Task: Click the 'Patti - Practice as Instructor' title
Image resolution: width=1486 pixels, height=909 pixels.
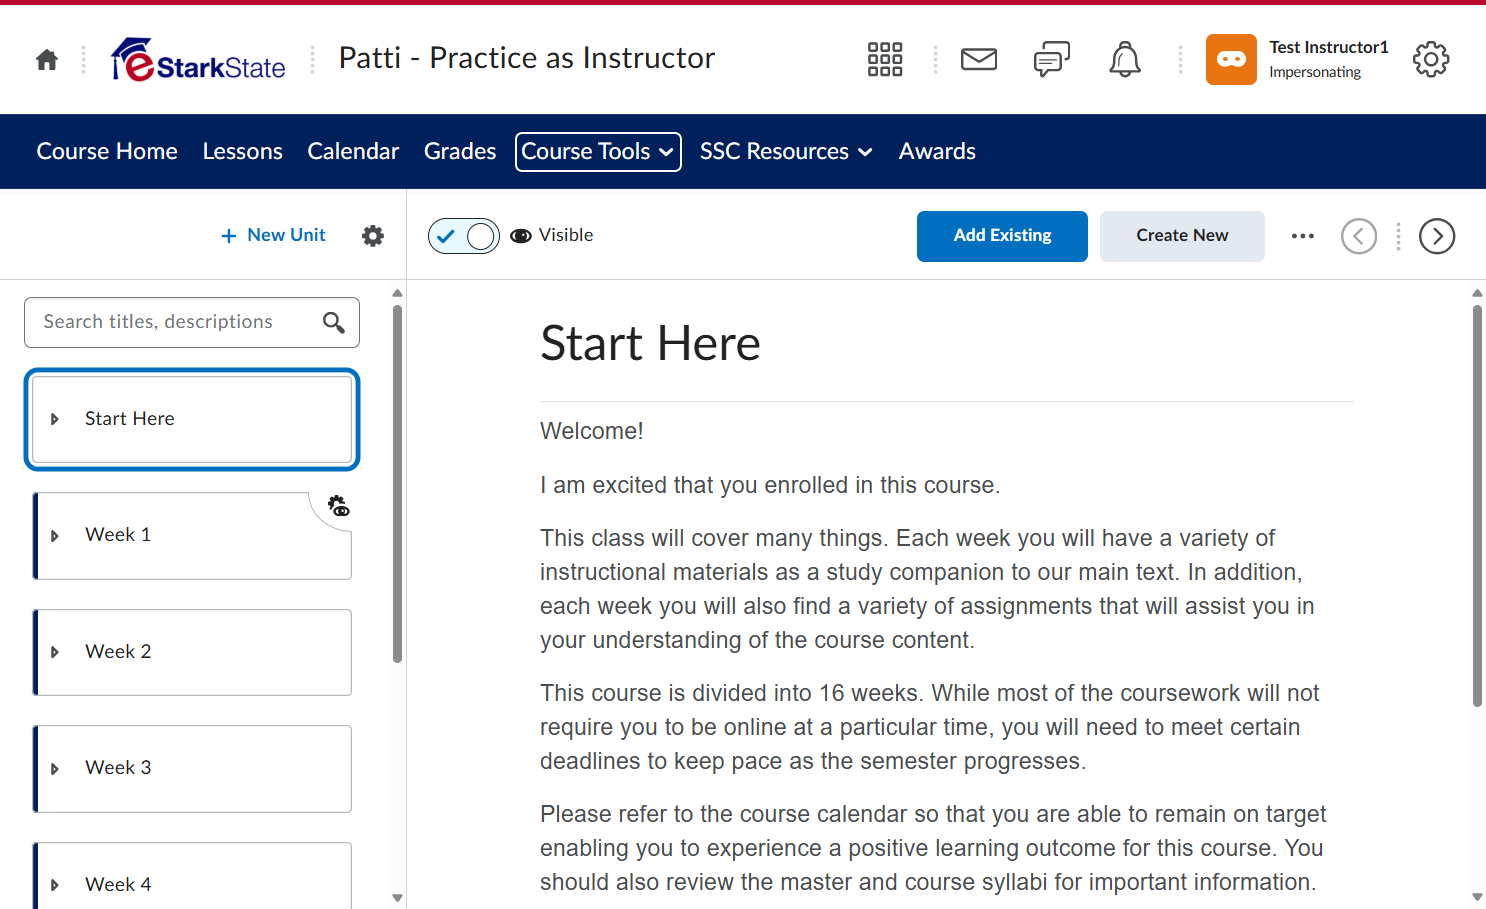Action: click(527, 58)
